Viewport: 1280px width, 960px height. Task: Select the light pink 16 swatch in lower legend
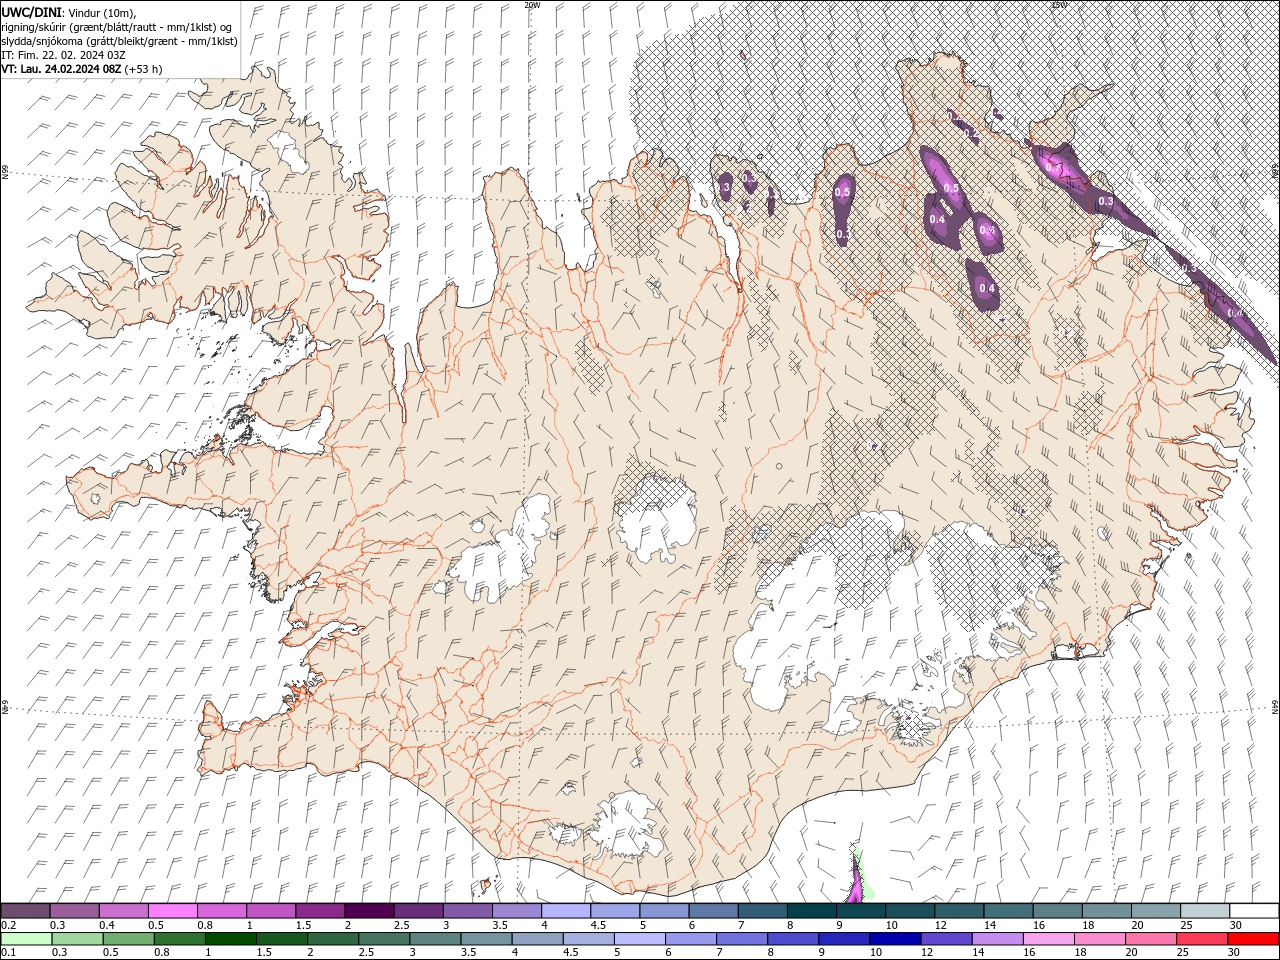point(1049,939)
